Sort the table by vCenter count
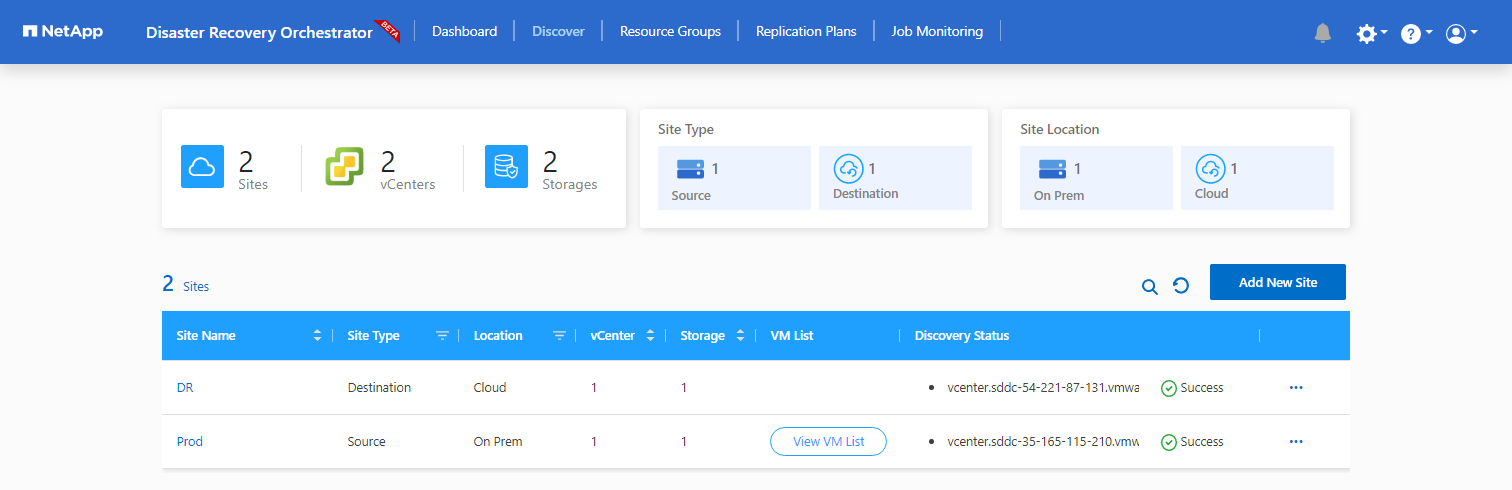This screenshot has height=490, width=1512. [x=650, y=336]
